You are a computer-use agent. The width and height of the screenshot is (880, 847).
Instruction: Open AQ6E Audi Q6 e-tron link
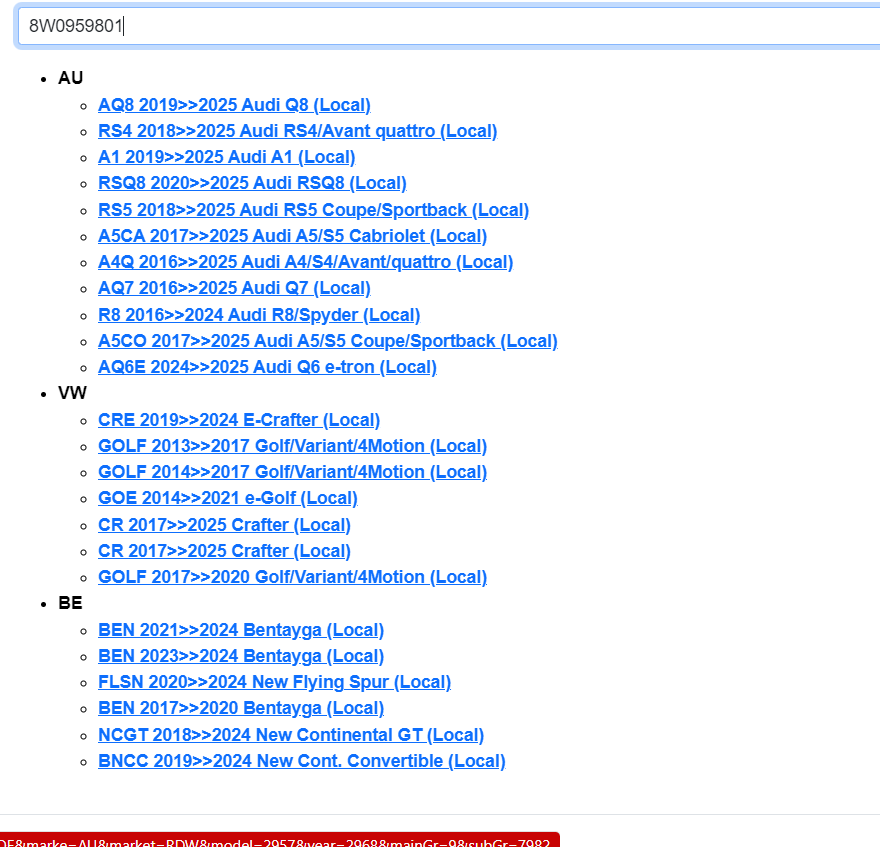[x=267, y=367]
